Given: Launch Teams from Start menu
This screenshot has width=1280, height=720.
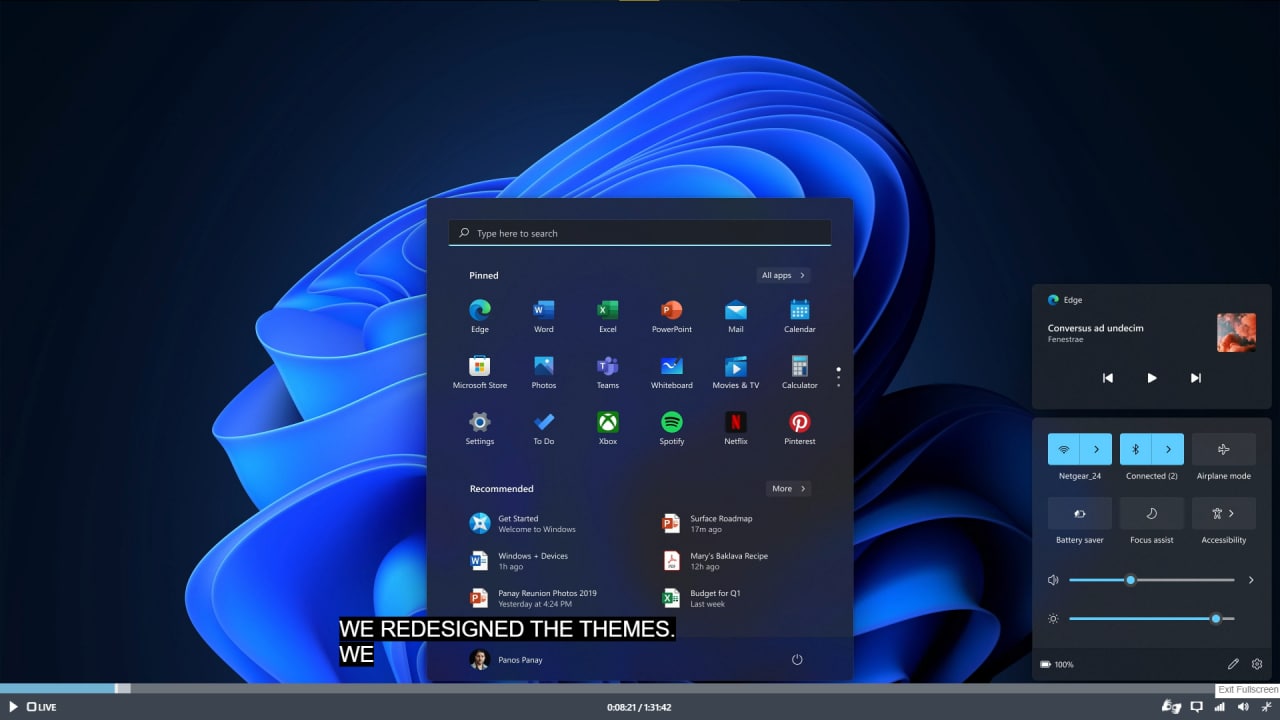Looking at the screenshot, I should point(608,372).
